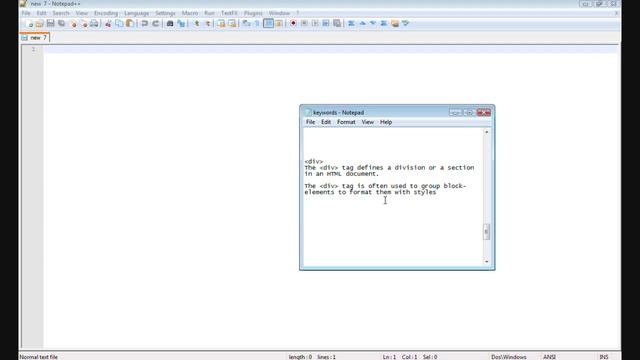The height and width of the screenshot is (360, 640).
Task: Open the Run menu
Action: click(x=209, y=13)
